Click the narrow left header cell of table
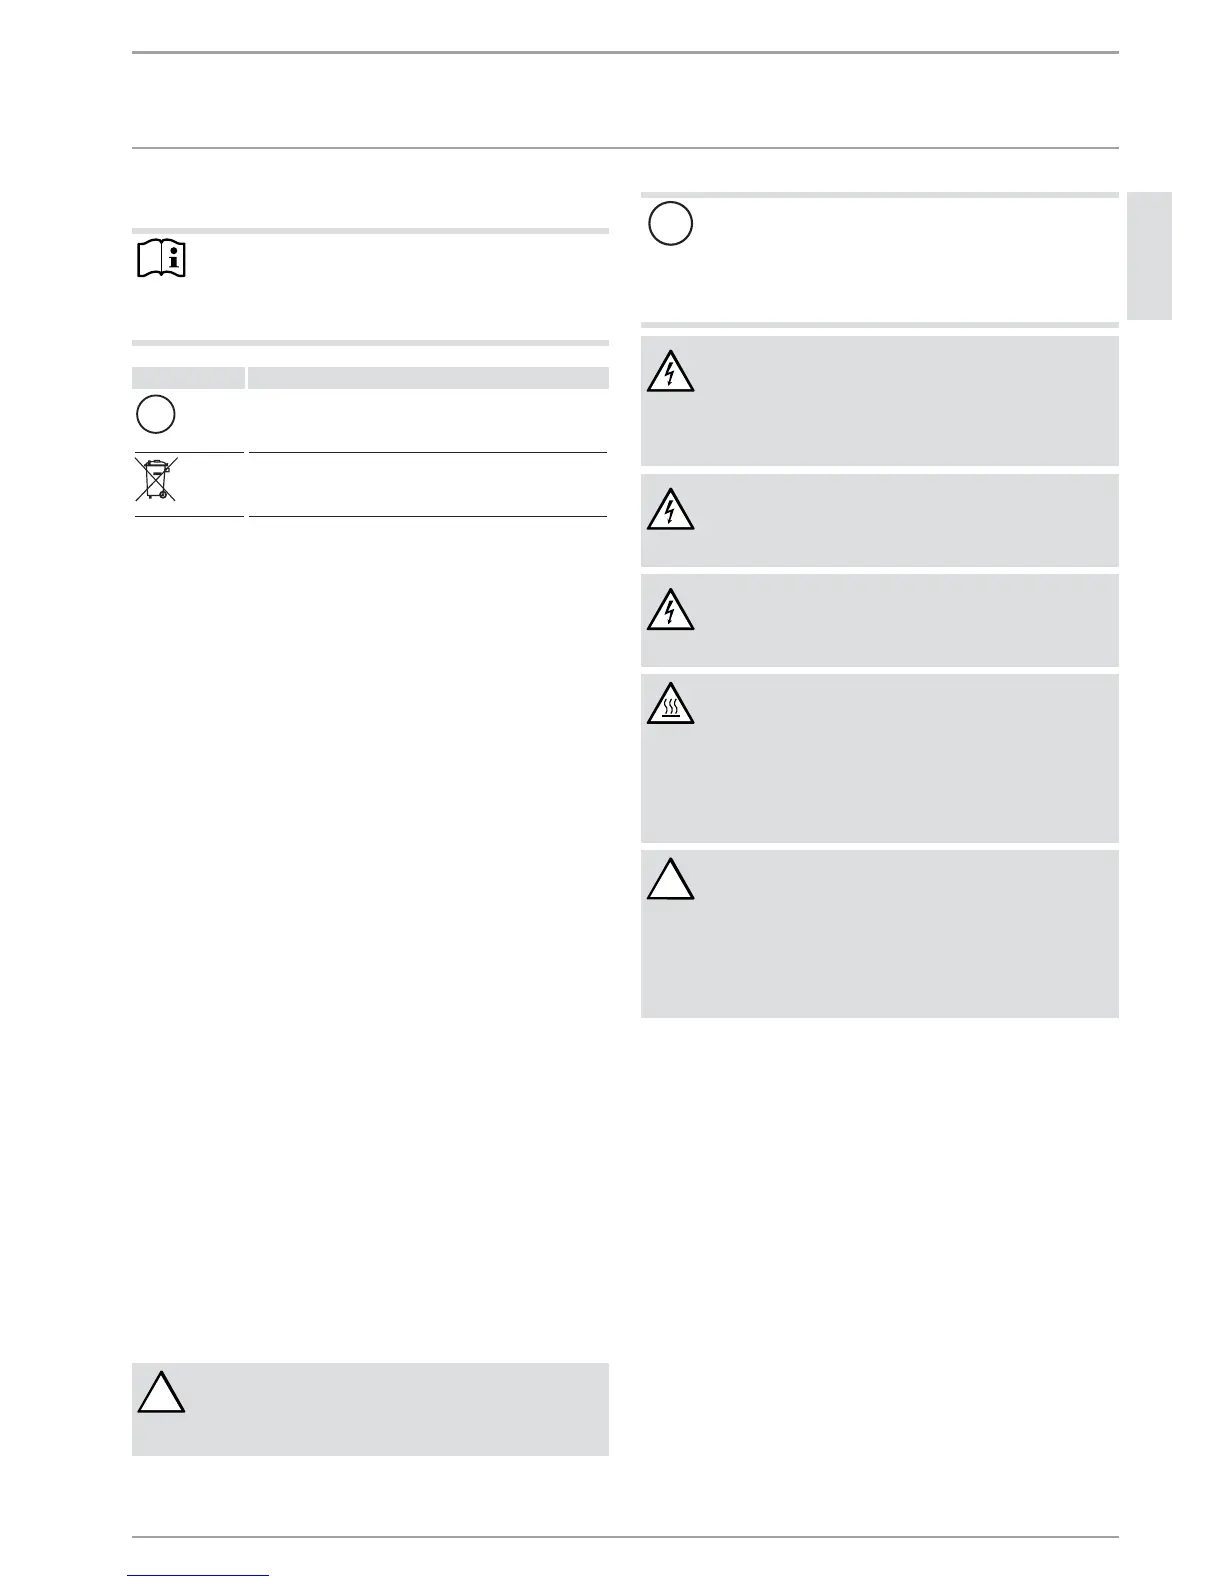 188,378
